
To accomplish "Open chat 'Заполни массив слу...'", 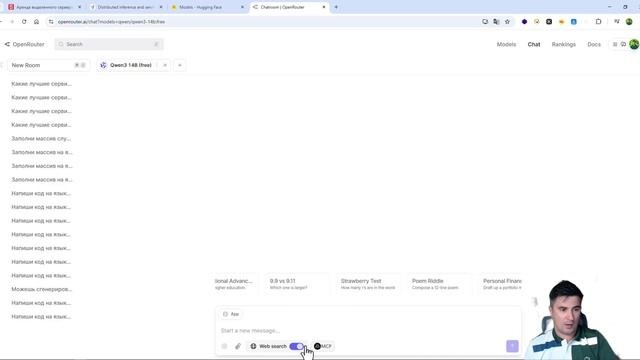I will tap(41, 138).
